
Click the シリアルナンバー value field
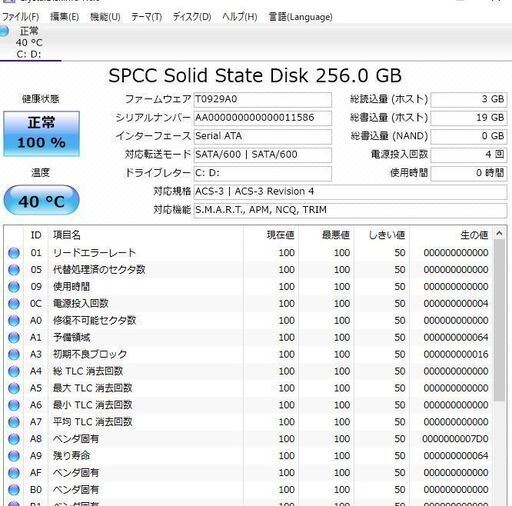coord(263,118)
